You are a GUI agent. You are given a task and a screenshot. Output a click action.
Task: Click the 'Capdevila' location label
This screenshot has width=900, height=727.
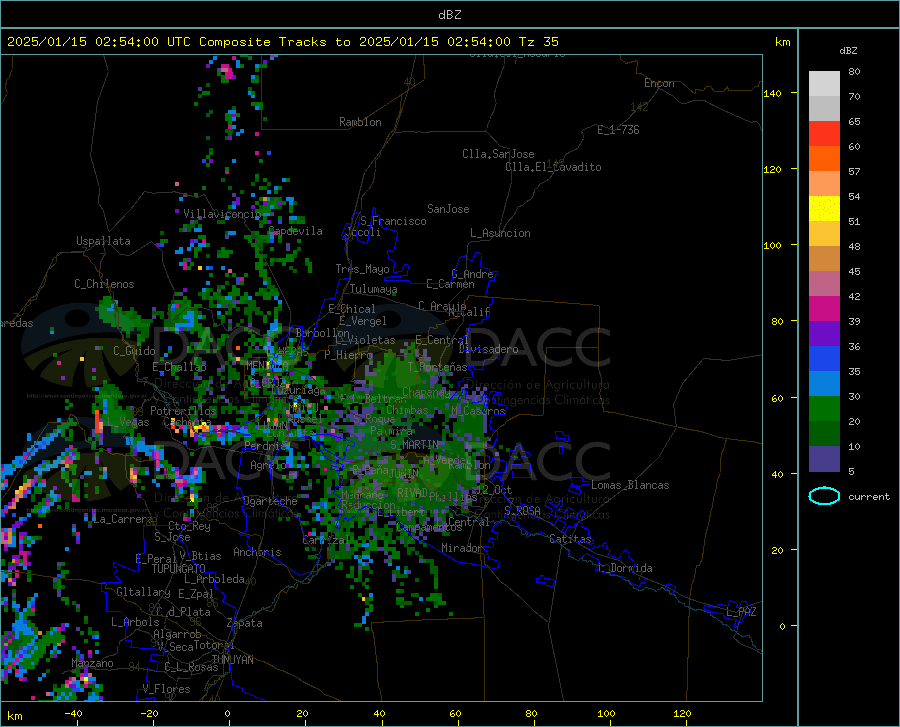click(296, 231)
